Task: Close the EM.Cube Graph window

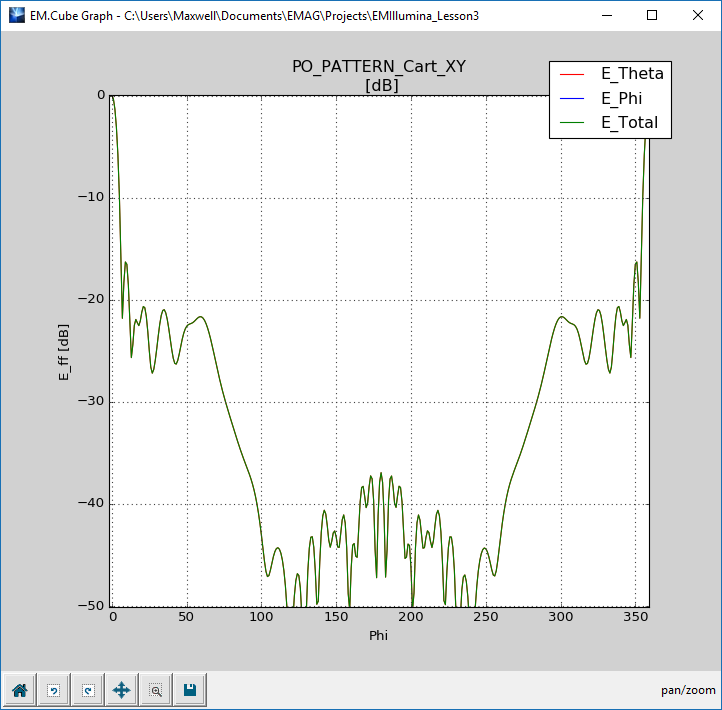Action: click(698, 15)
